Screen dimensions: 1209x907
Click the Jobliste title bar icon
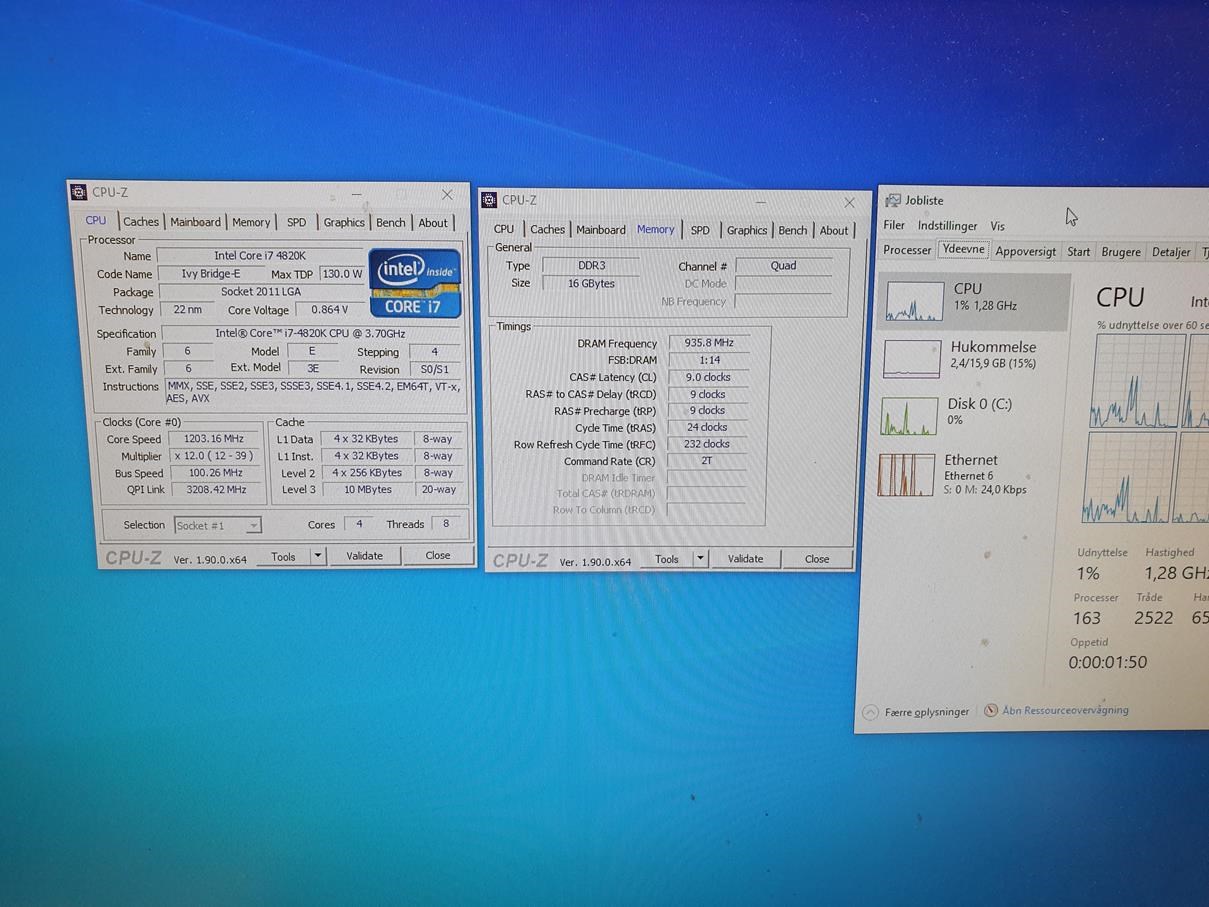tap(893, 200)
